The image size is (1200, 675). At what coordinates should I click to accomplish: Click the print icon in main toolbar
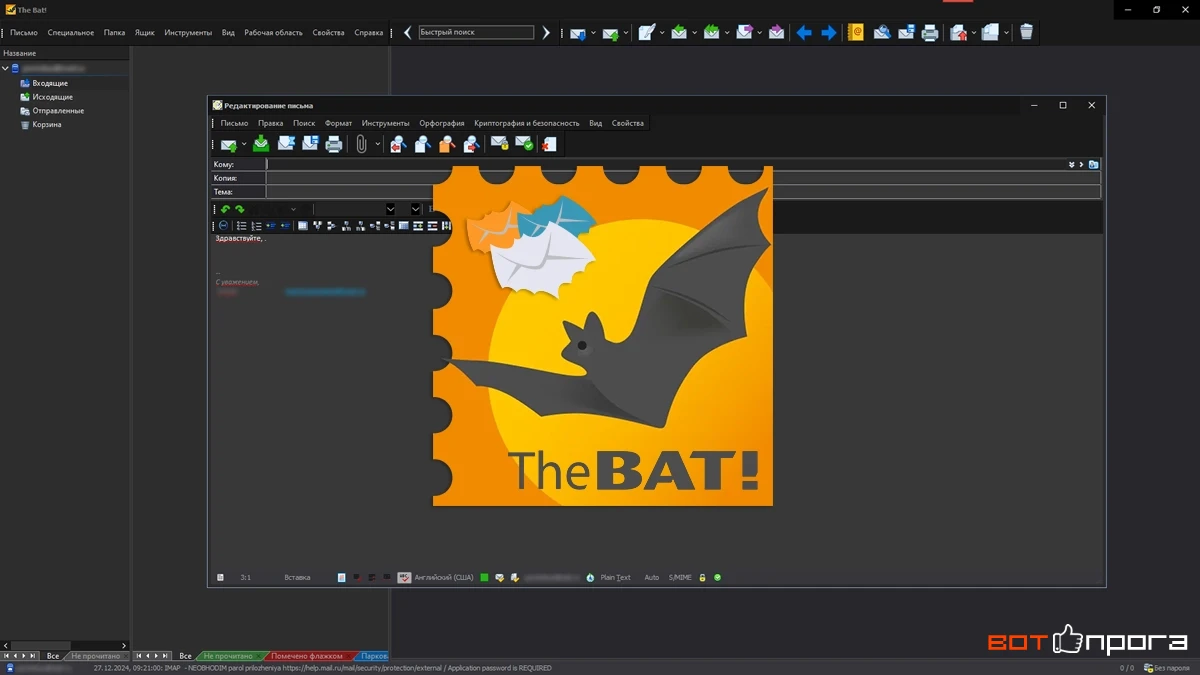(930, 33)
